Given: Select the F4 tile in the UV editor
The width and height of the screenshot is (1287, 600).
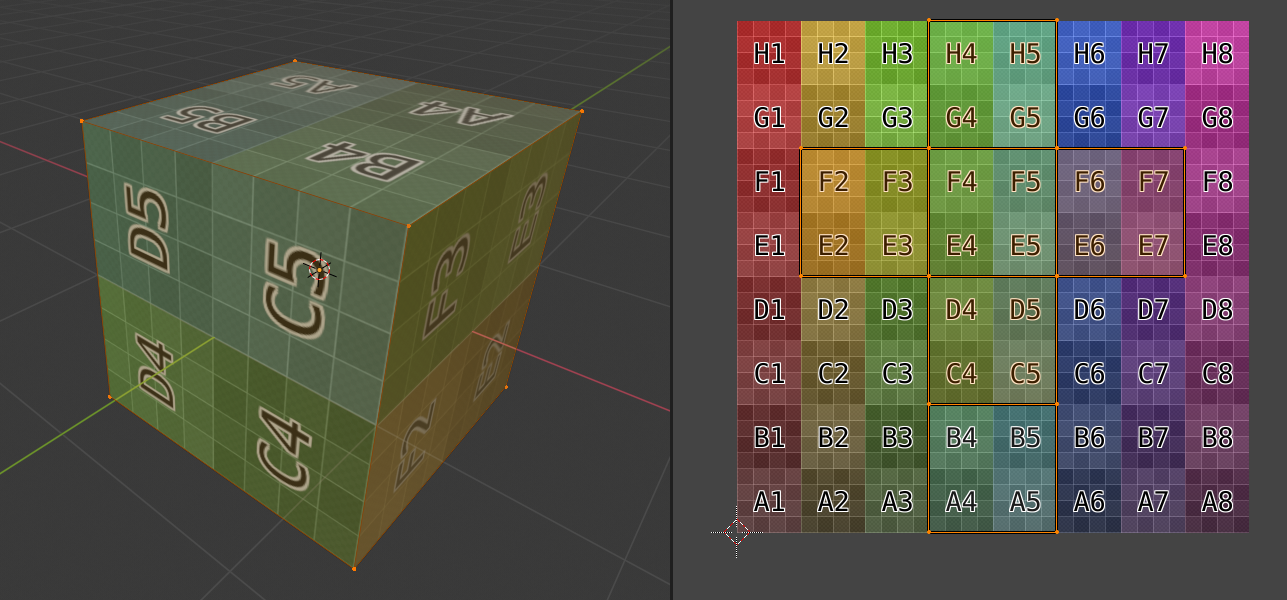Looking at the screenshot, I should pos(961,182).
